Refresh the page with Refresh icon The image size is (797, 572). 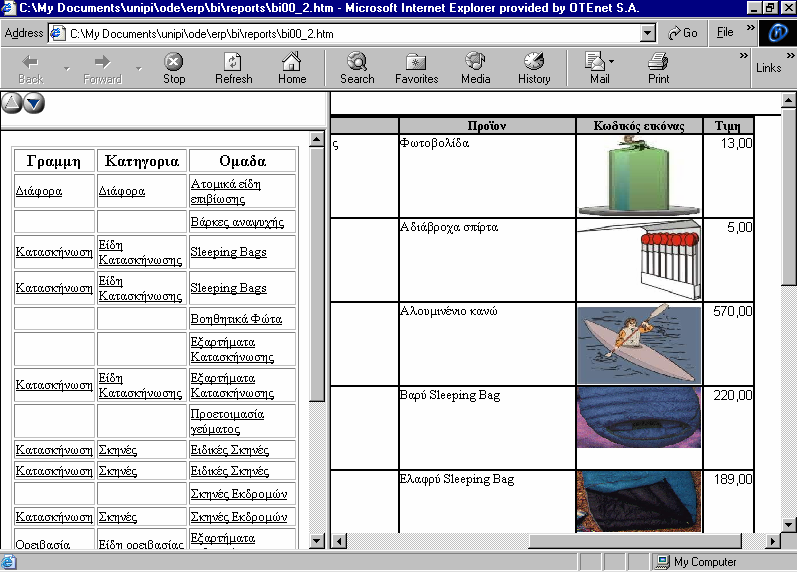[x=233, y=62]
